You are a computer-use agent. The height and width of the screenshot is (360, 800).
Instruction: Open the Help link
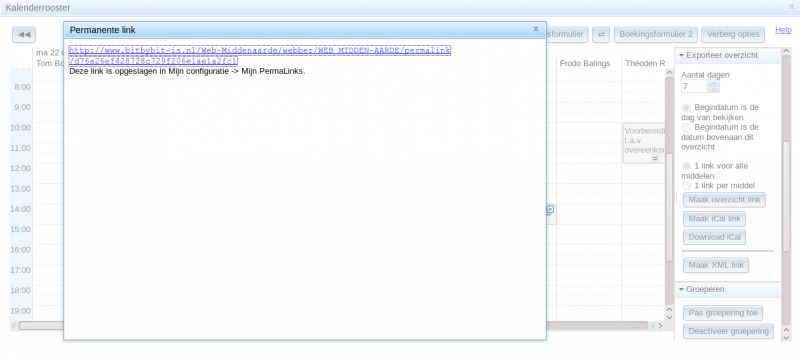click(x=783, y=30)
